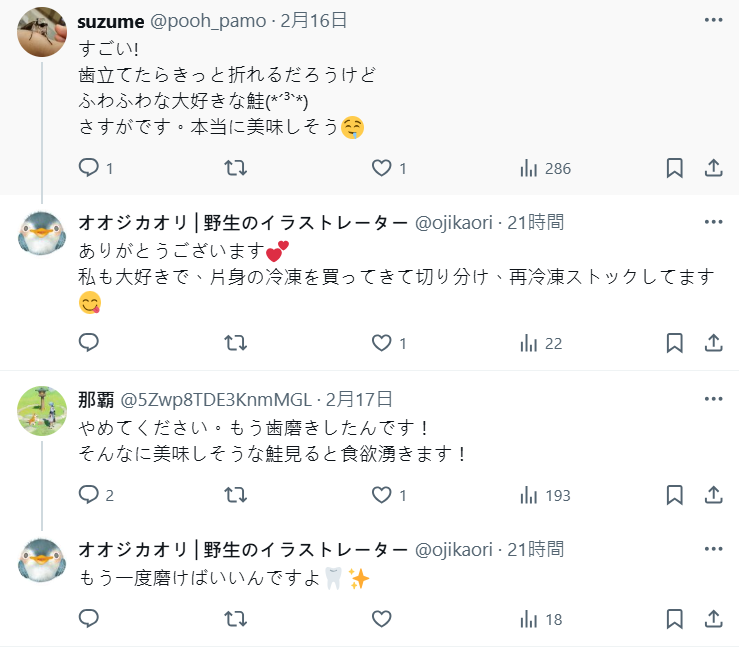Open more options menu on 那覇's tweet
The height and width of the screenshot is (653, 739).
click(713, 399)
